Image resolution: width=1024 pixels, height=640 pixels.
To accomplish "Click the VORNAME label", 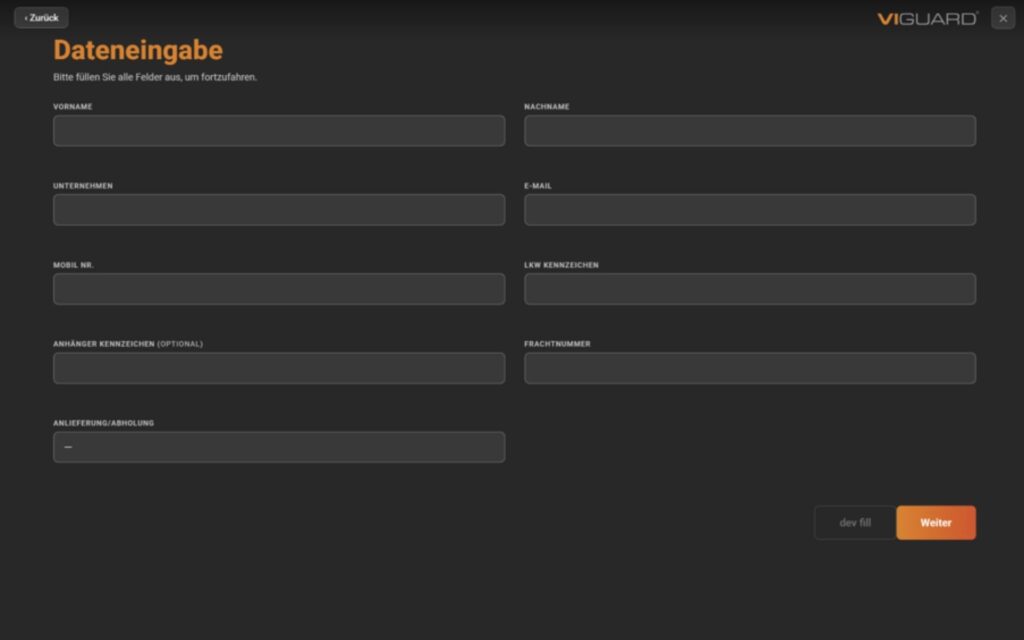I will click(x=72, y=106).
